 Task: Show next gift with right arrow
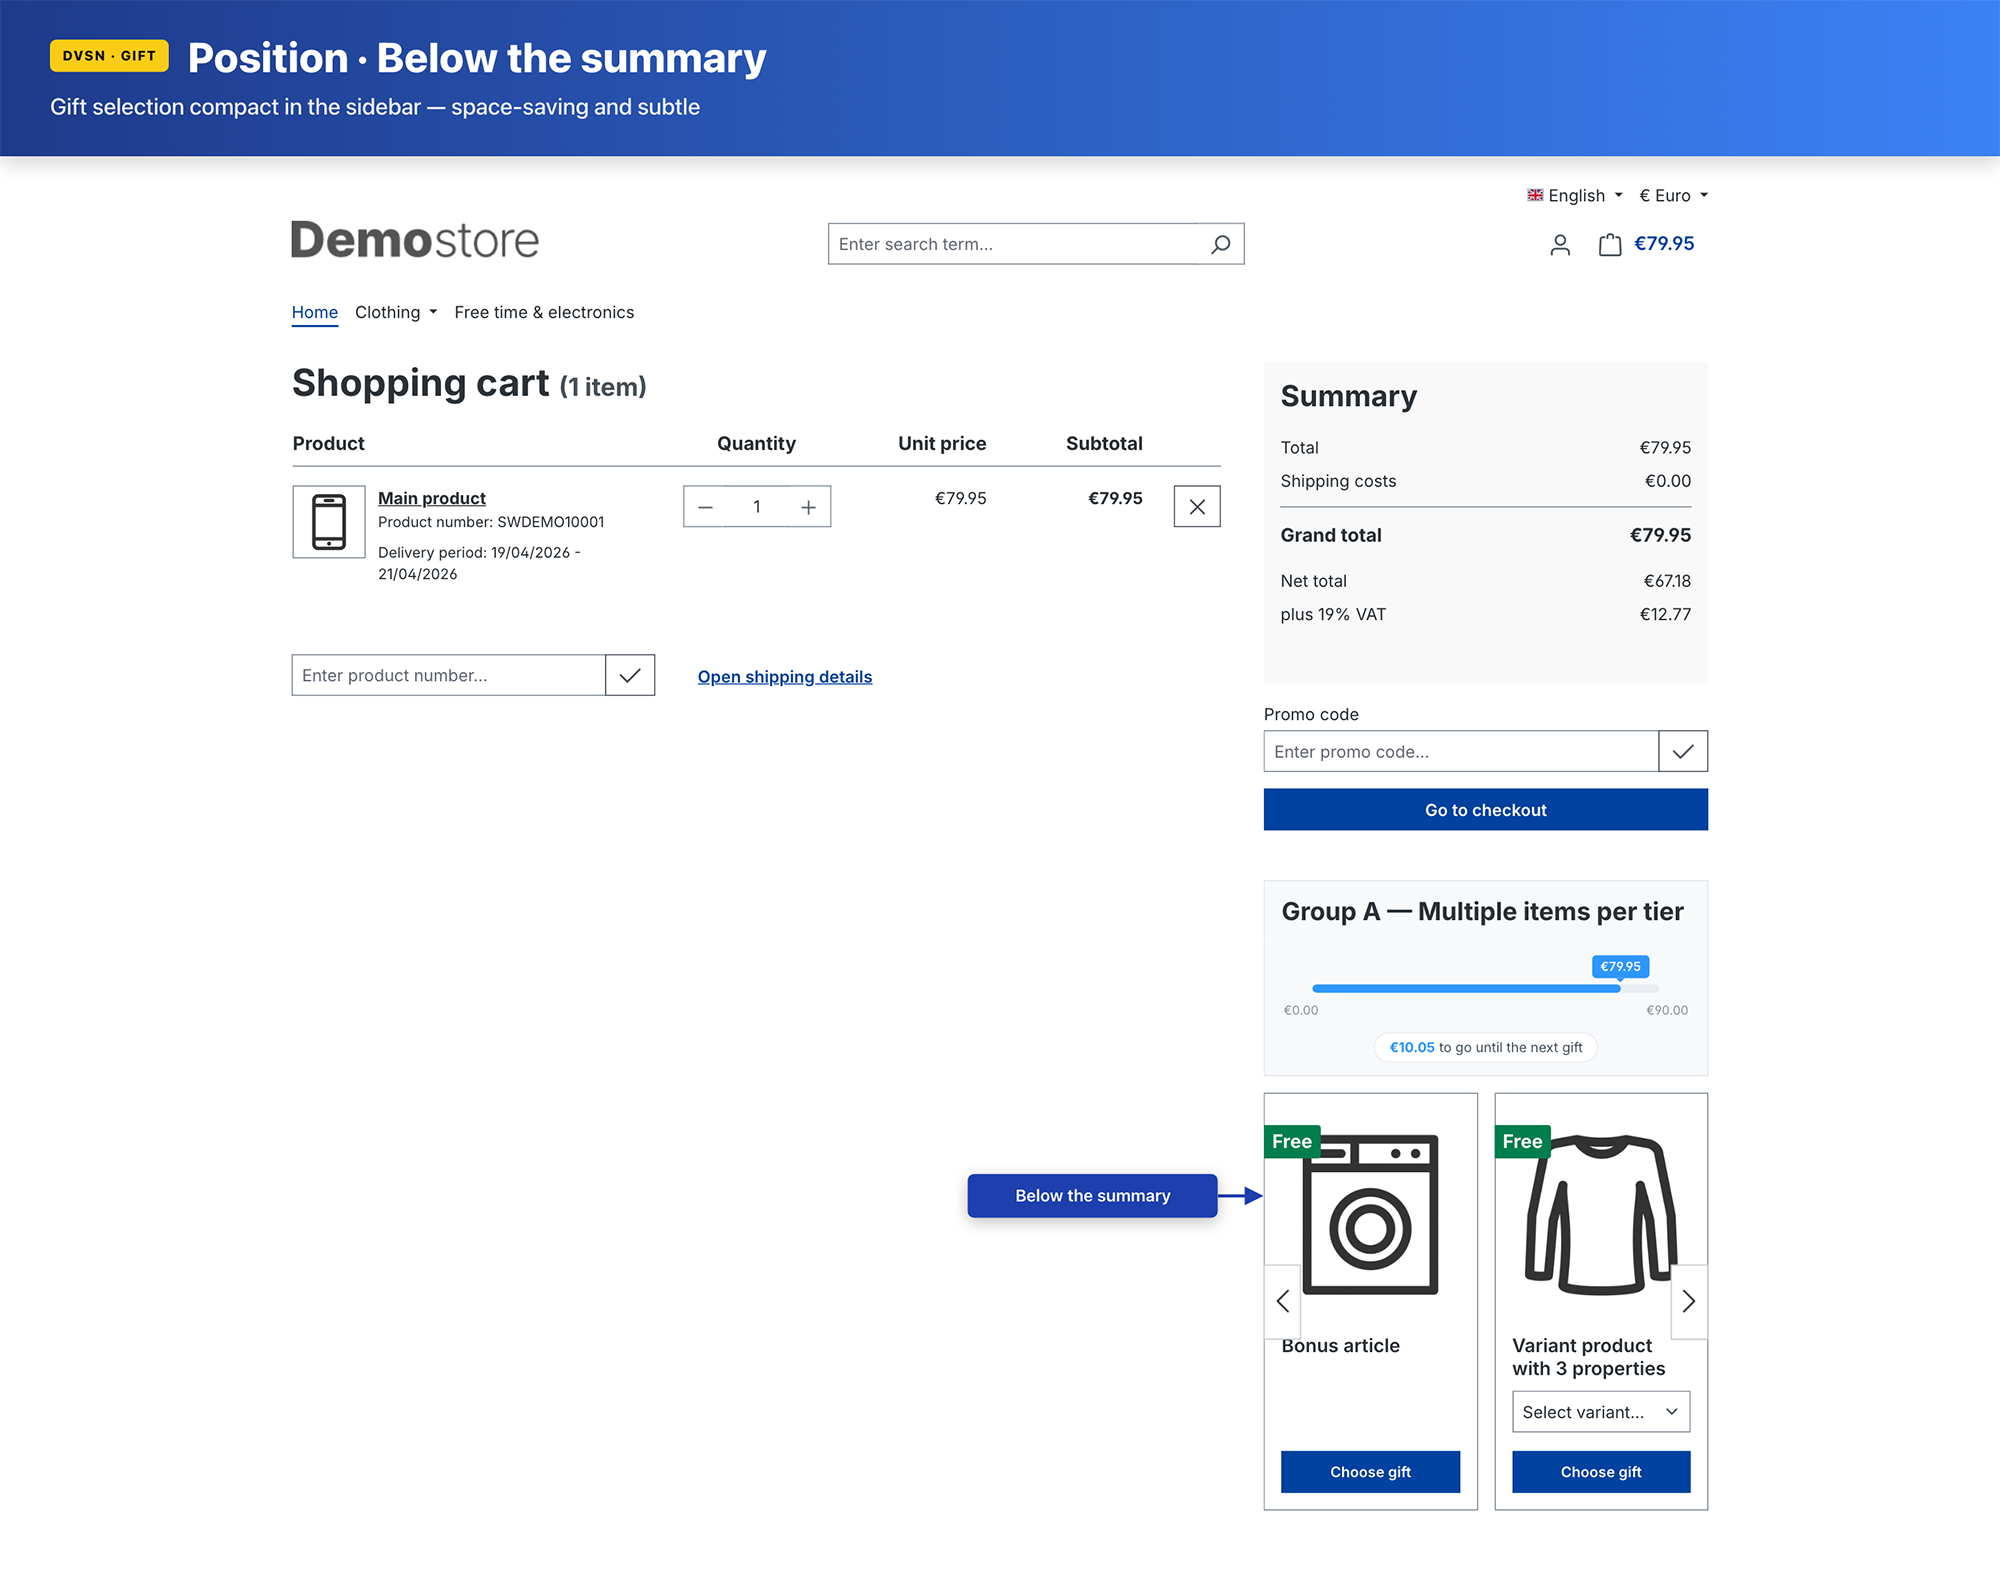point(1688,1301)
